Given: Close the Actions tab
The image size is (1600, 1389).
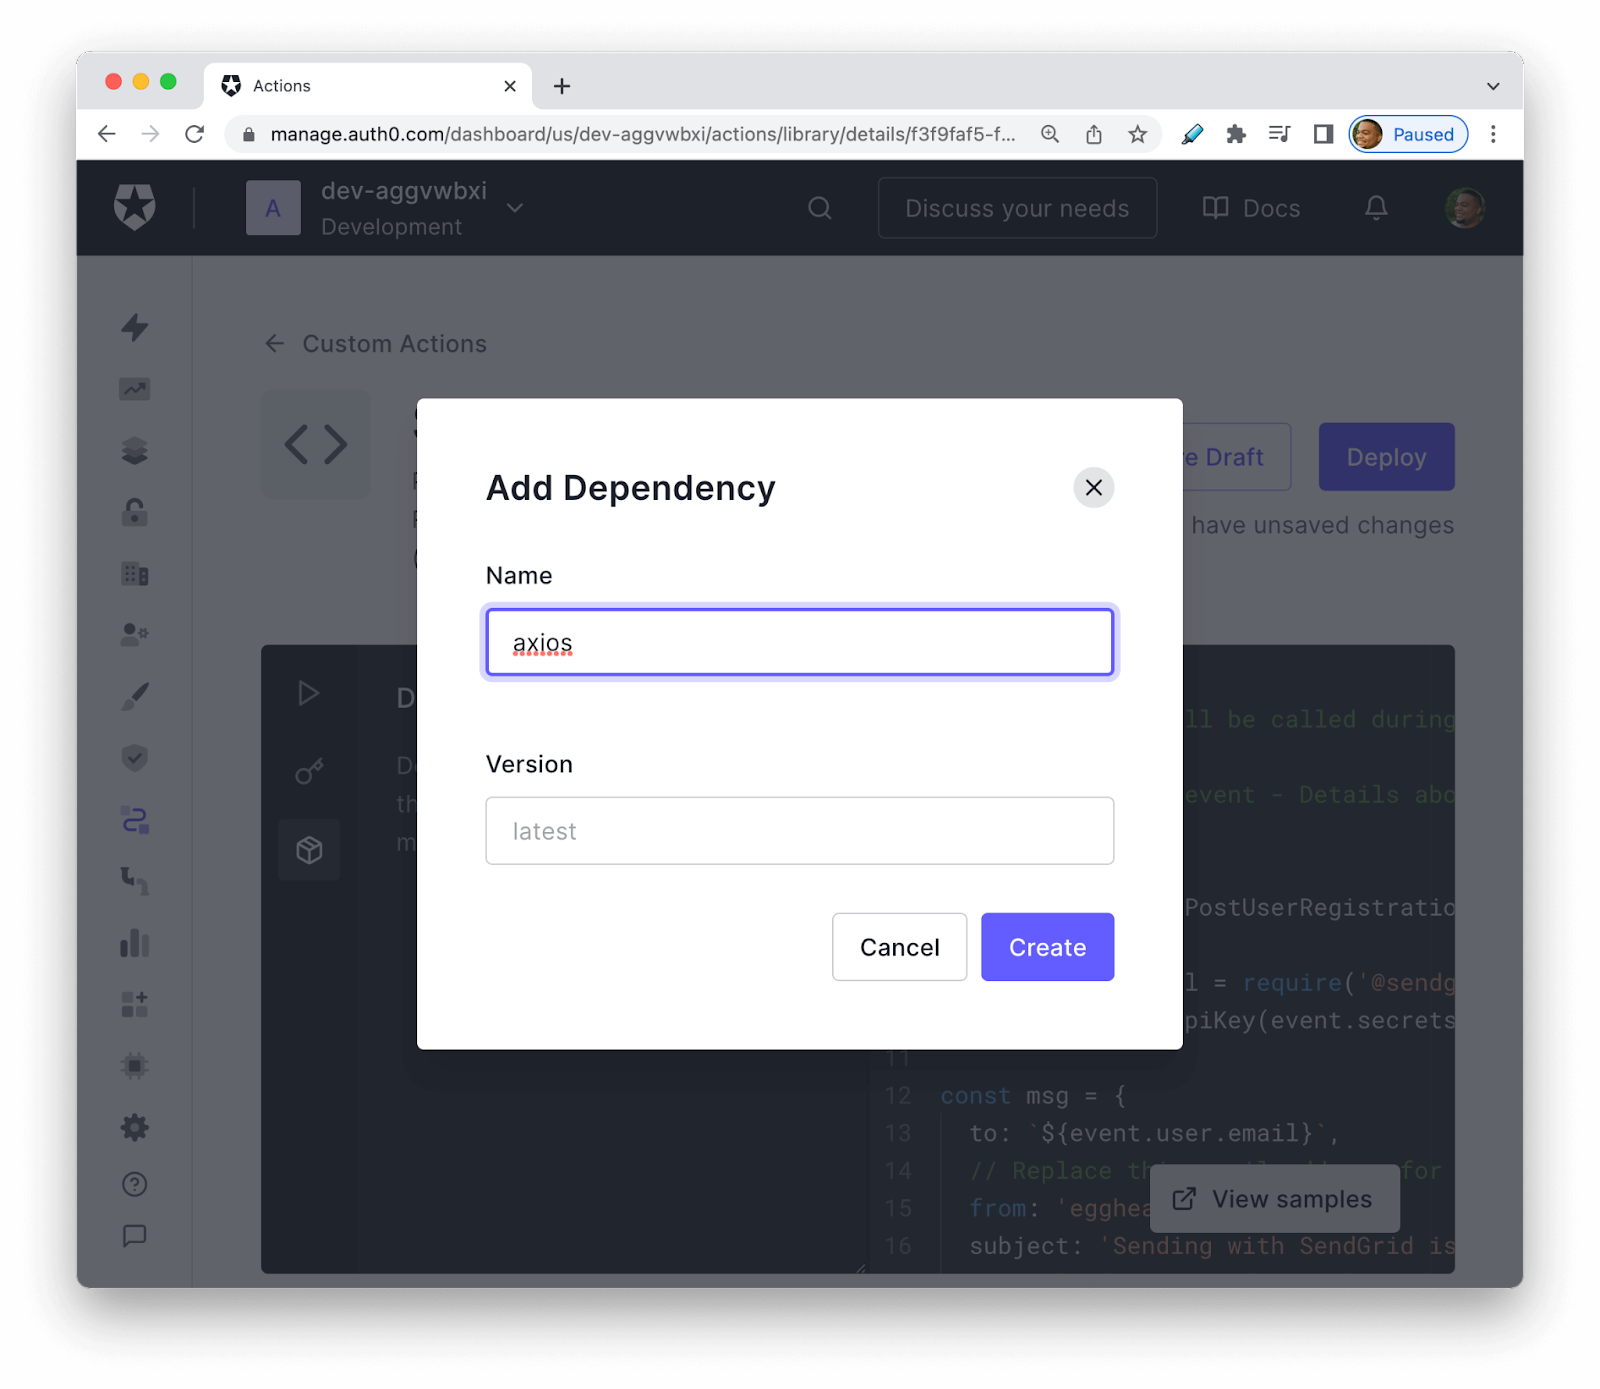Looking at the screenshot, I should (x=510, y=86).
